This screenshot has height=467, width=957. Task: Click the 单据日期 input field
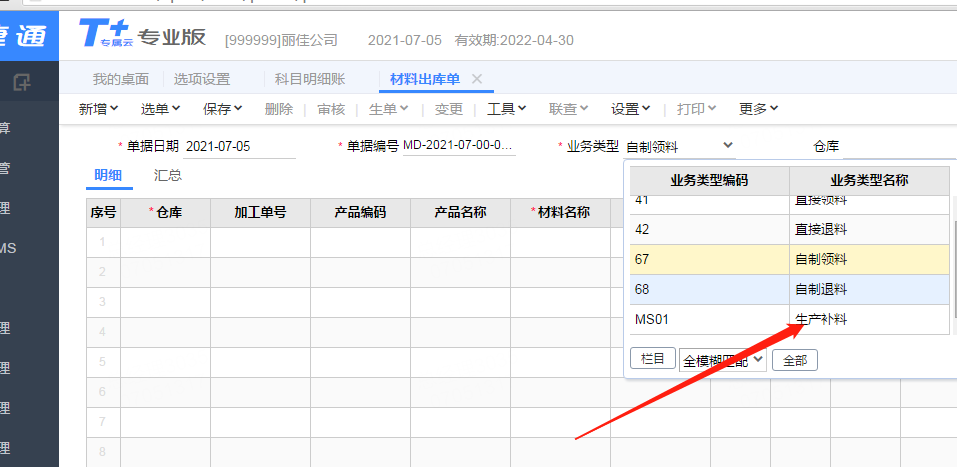[239, 147]
